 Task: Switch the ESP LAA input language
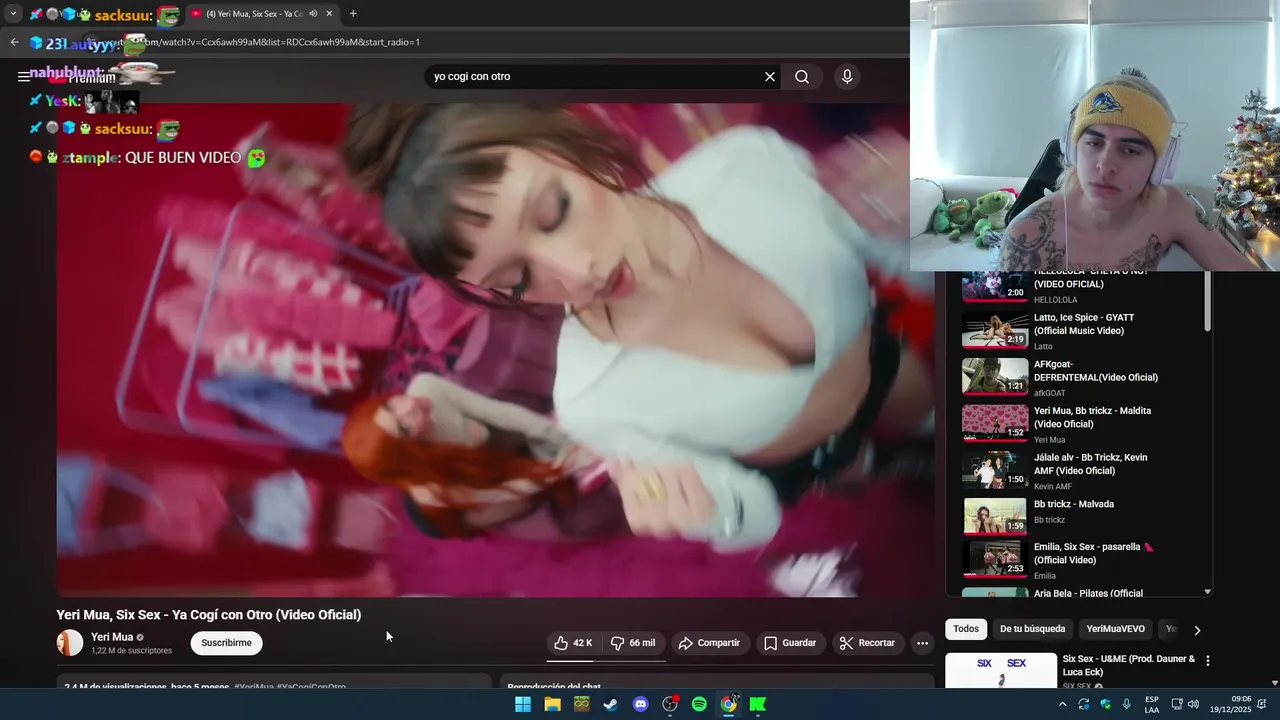tap(1152, 704)
